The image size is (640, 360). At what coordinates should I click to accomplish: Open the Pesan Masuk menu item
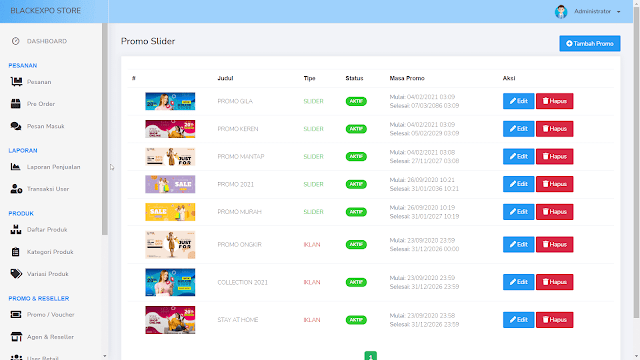[x=46, y=126]
